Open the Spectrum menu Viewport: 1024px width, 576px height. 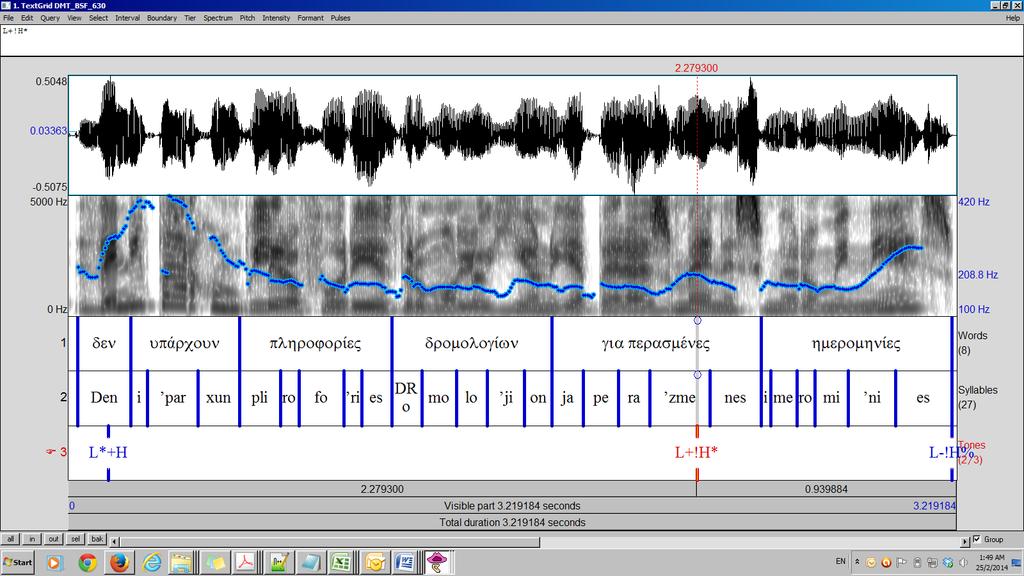click(218, 18)
